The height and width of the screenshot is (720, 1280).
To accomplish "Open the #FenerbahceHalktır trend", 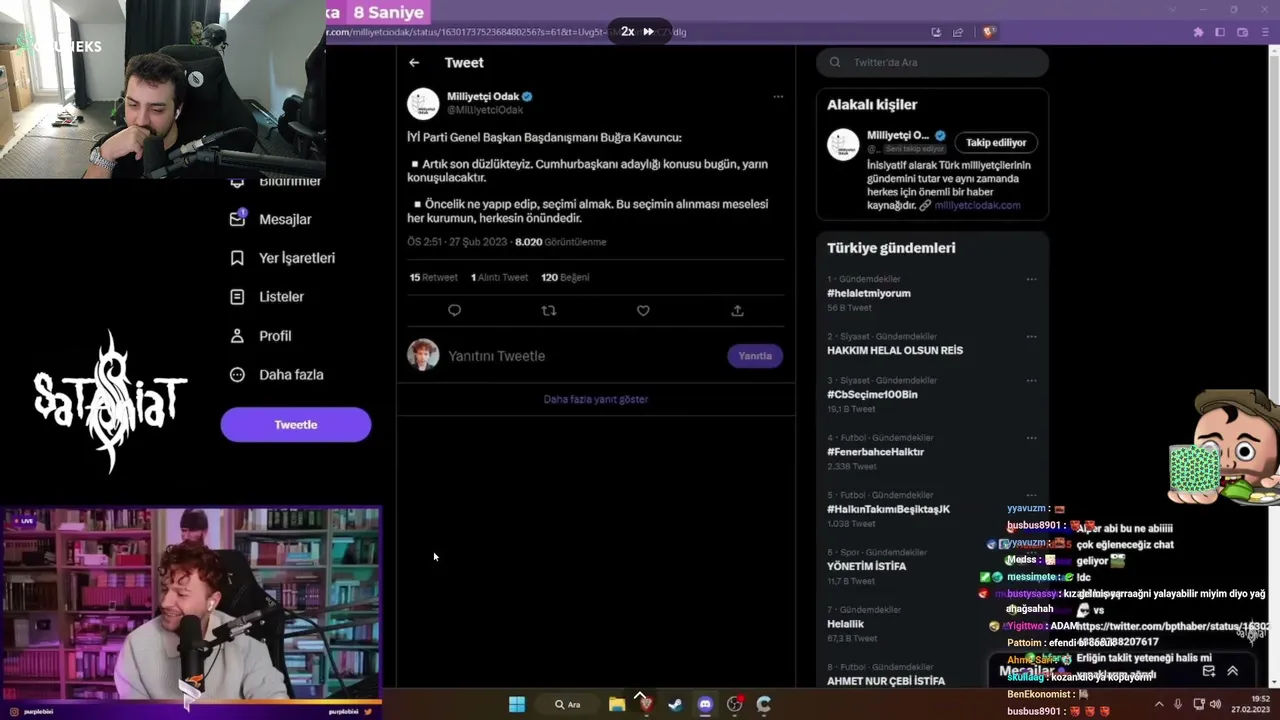I will pos(876,452).
